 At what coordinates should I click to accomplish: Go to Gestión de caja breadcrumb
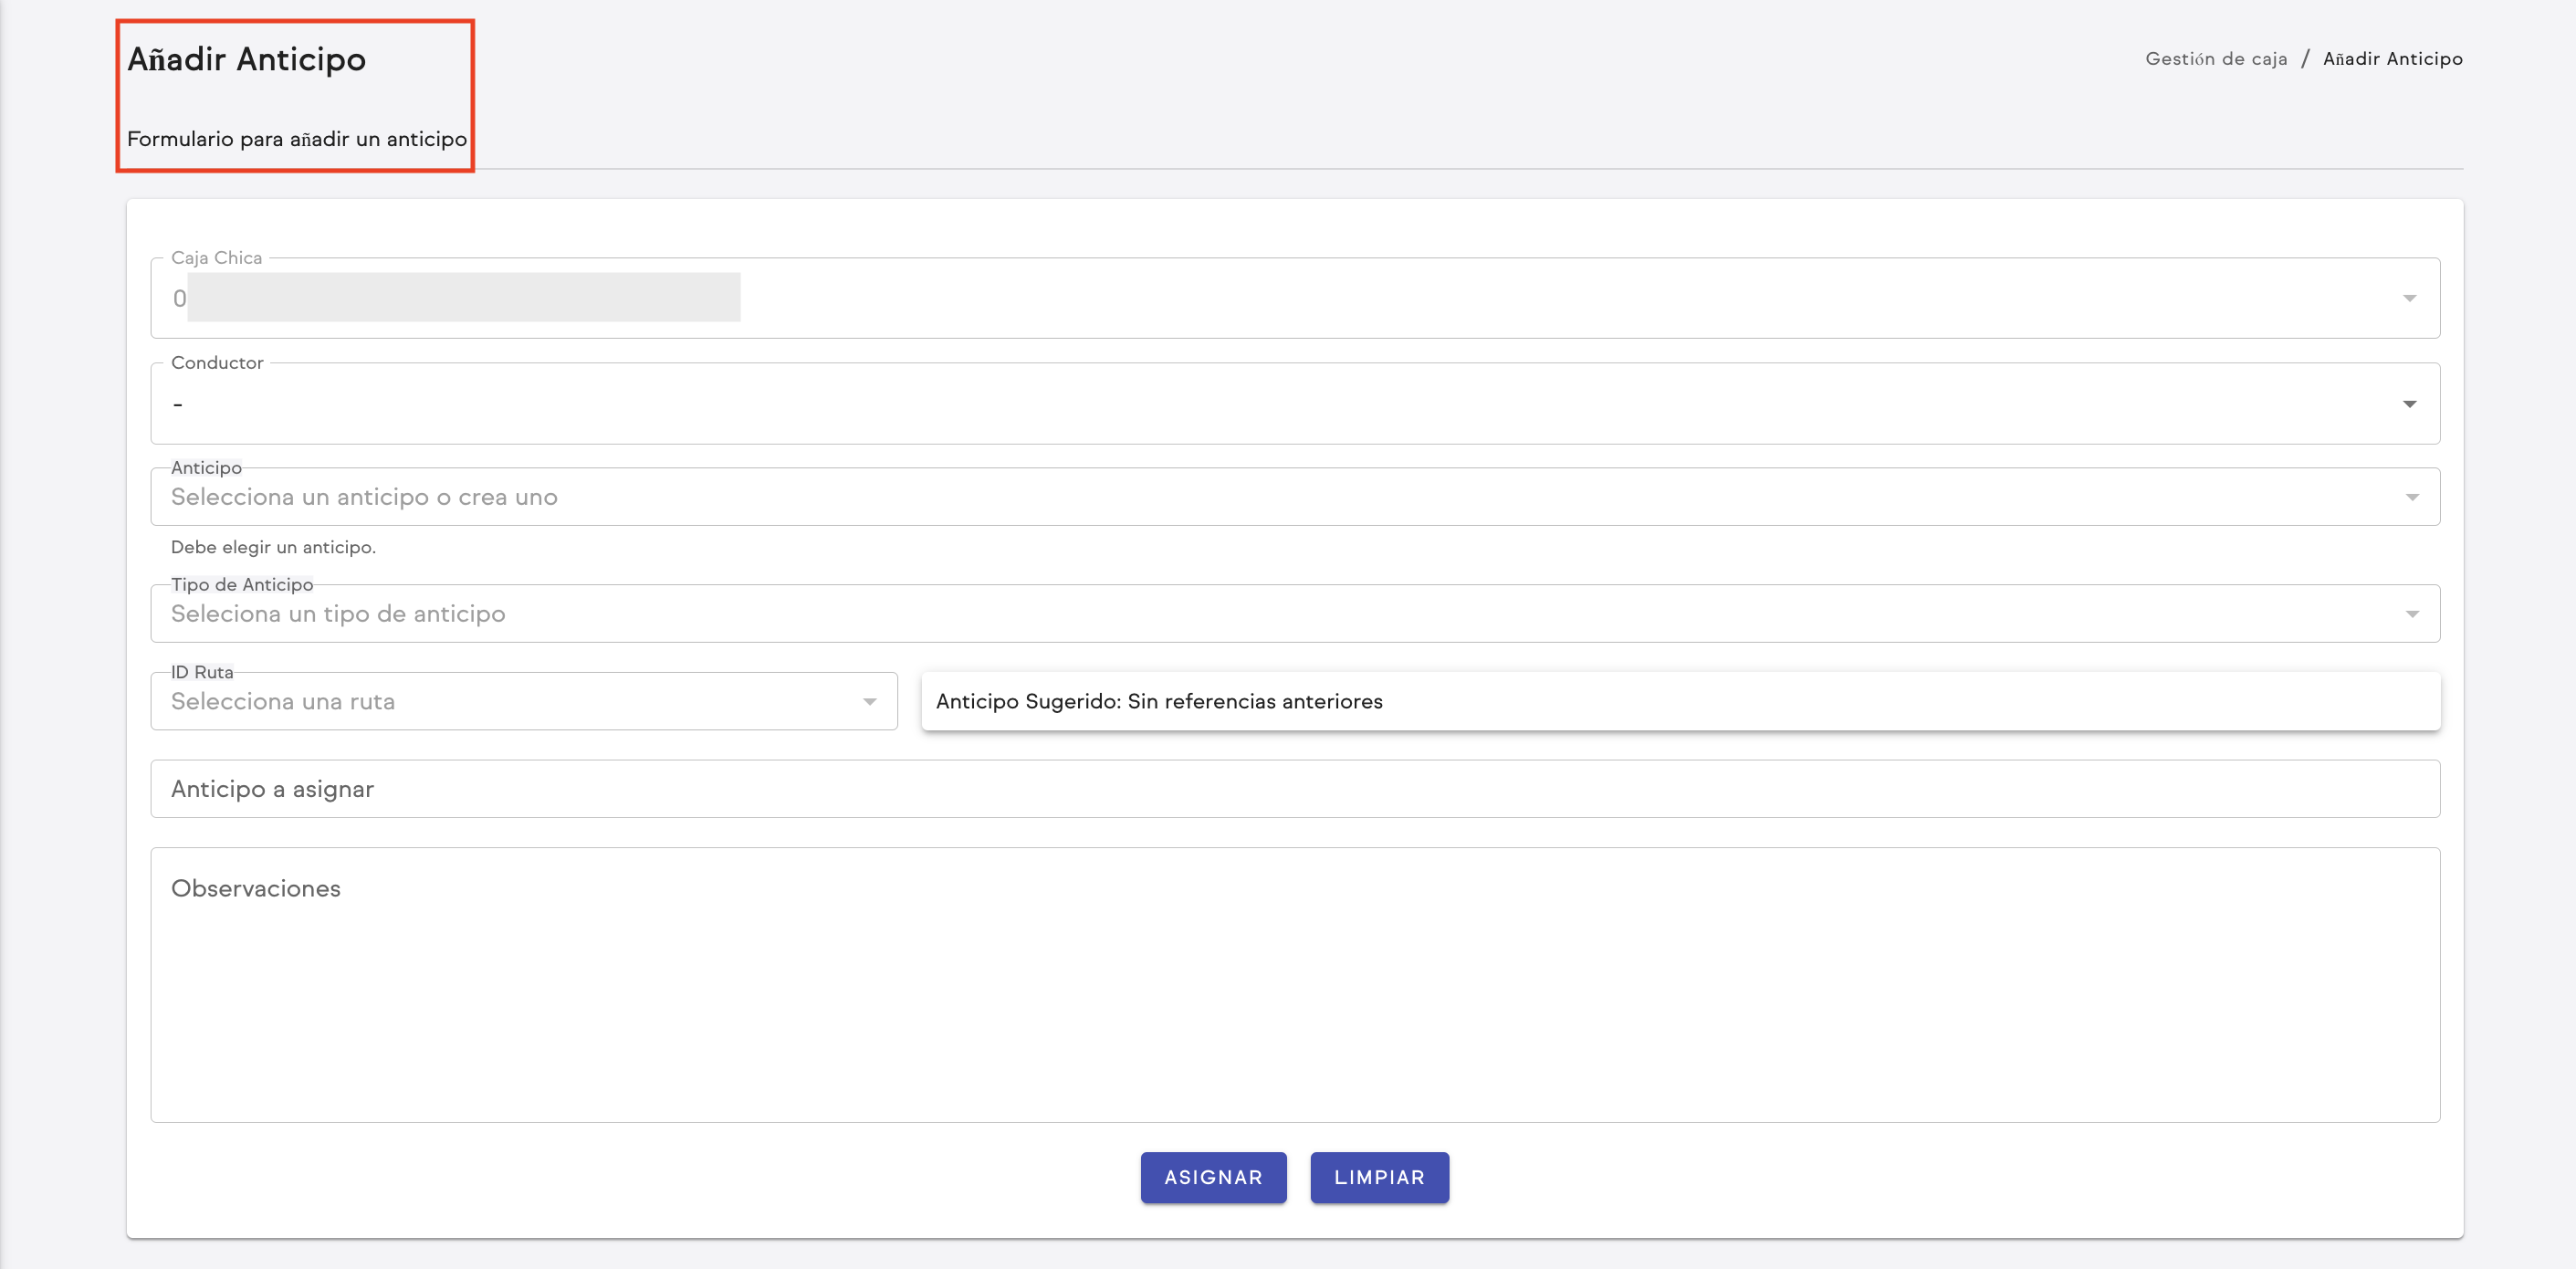click(x=2215, y=59)
